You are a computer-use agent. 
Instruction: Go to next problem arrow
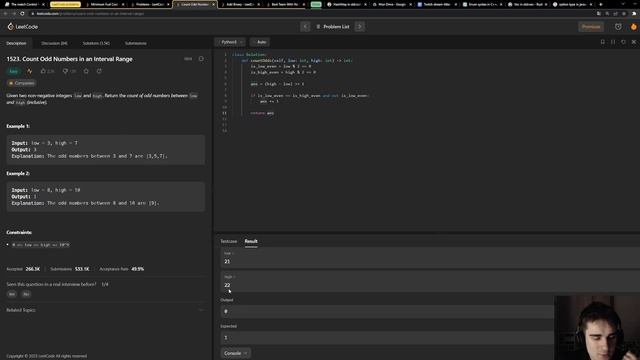[360, 27]
